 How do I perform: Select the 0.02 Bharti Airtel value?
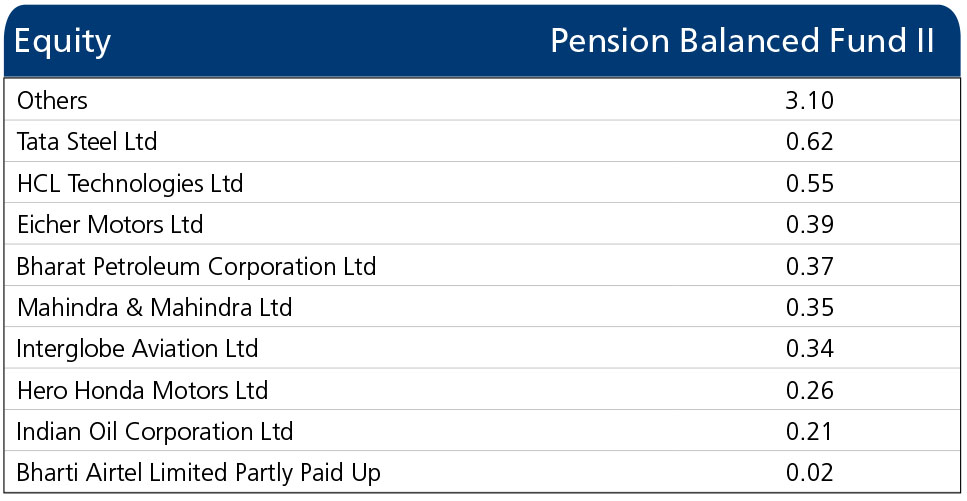pos(810,473)
